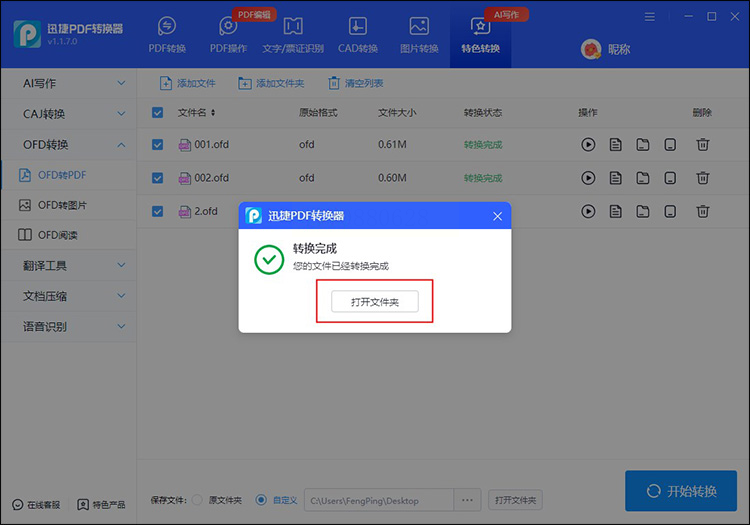Select the 自定义 radio option
The width and height of the screenshot is (750, 525).
click(x=261, y=500)
